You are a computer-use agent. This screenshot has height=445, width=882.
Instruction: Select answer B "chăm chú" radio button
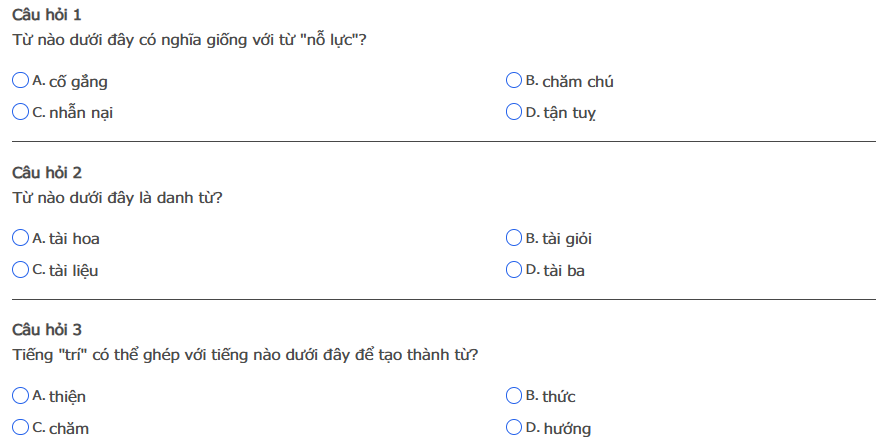pyautogui.click(x=515, y=80)
